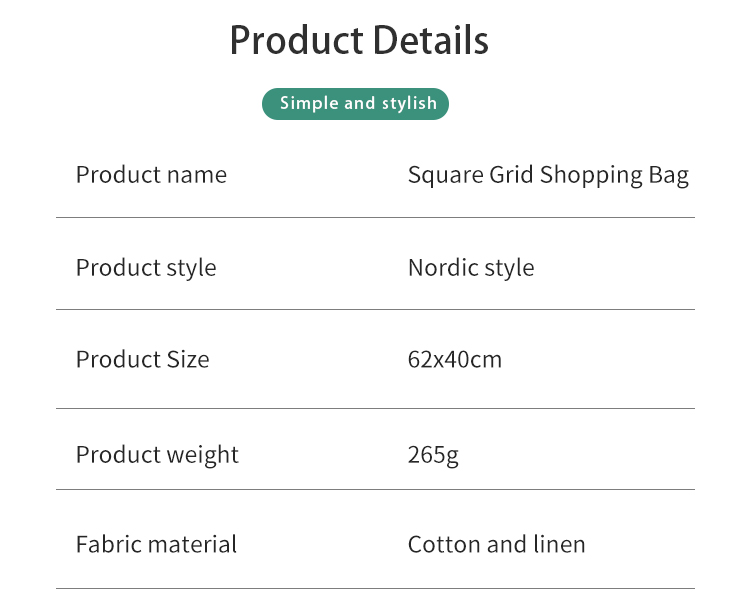Click the Nordic style value
This screenshot has width=750, height=614.
471,268
